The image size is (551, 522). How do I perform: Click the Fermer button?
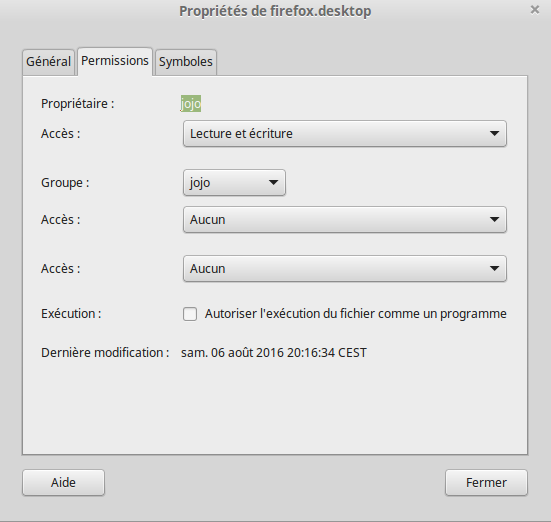click(x=486, y=483)
